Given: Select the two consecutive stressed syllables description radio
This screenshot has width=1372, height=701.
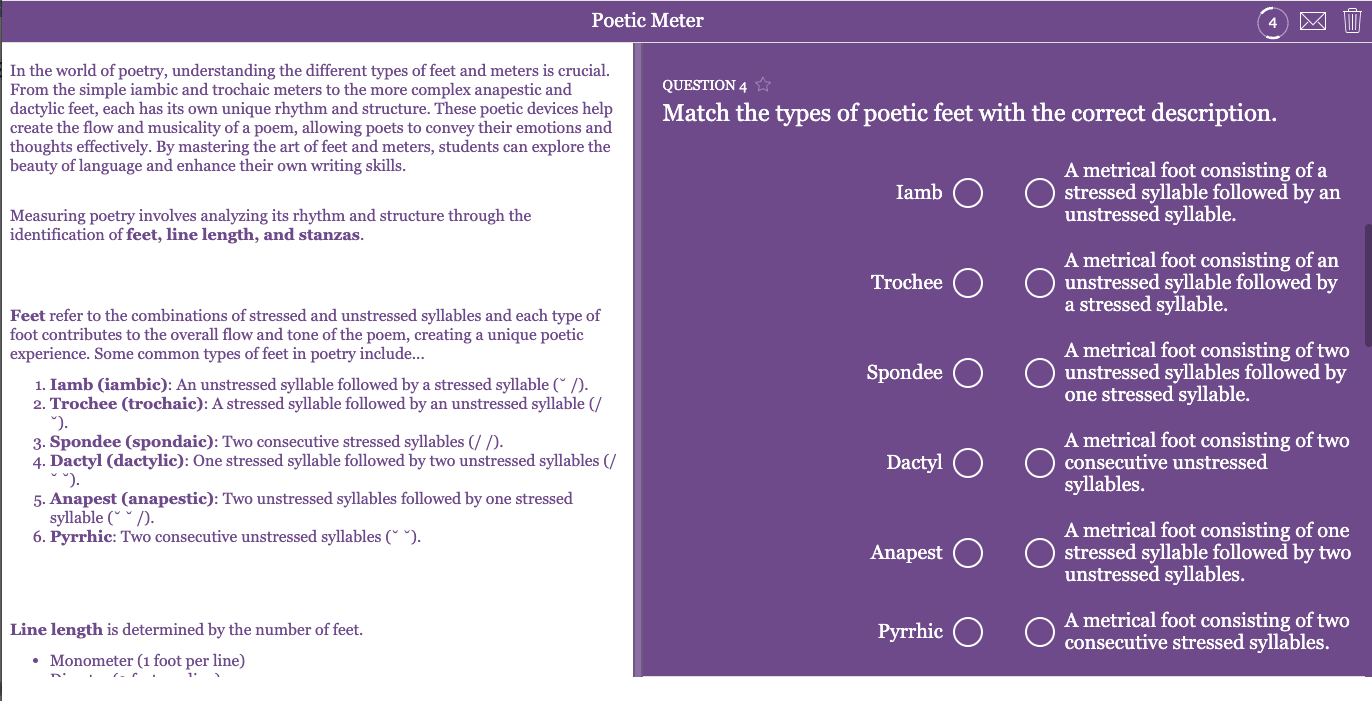Looking at the screenshot, I should [1039, 632].
